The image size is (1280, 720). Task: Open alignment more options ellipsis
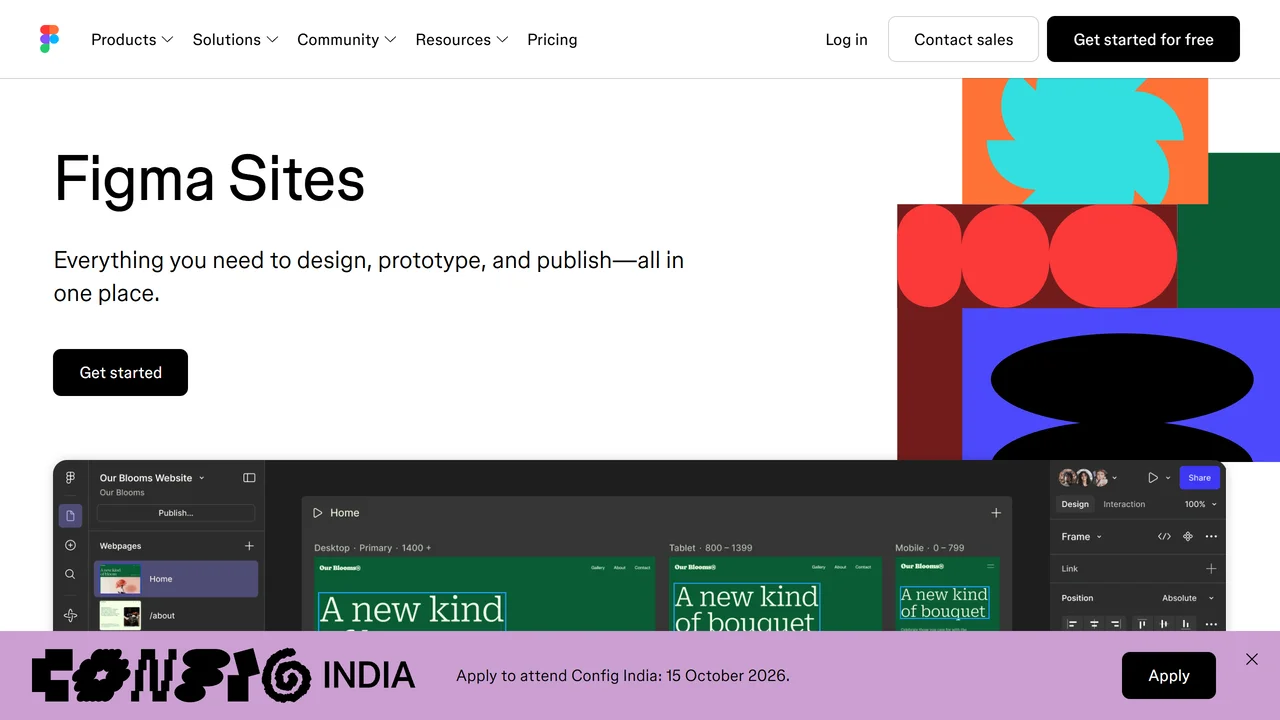pyautogui.click(x=1211, y=624)
